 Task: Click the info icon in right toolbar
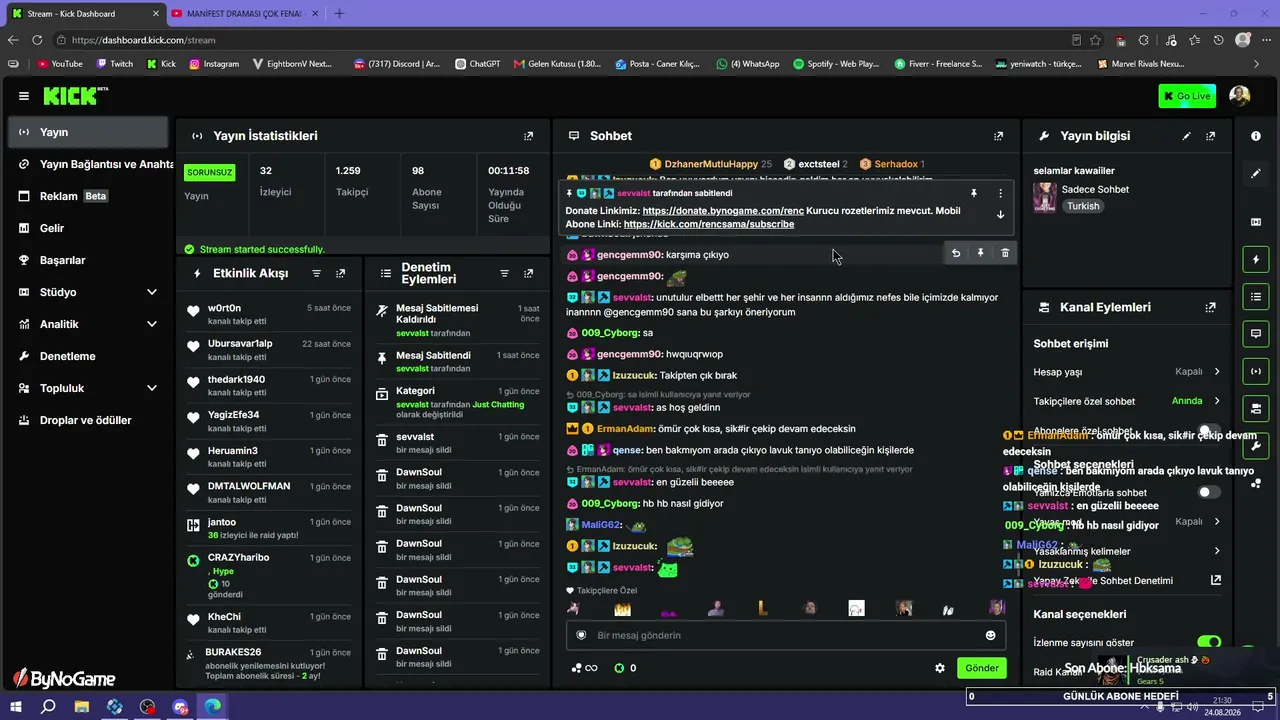point(1256,136)
